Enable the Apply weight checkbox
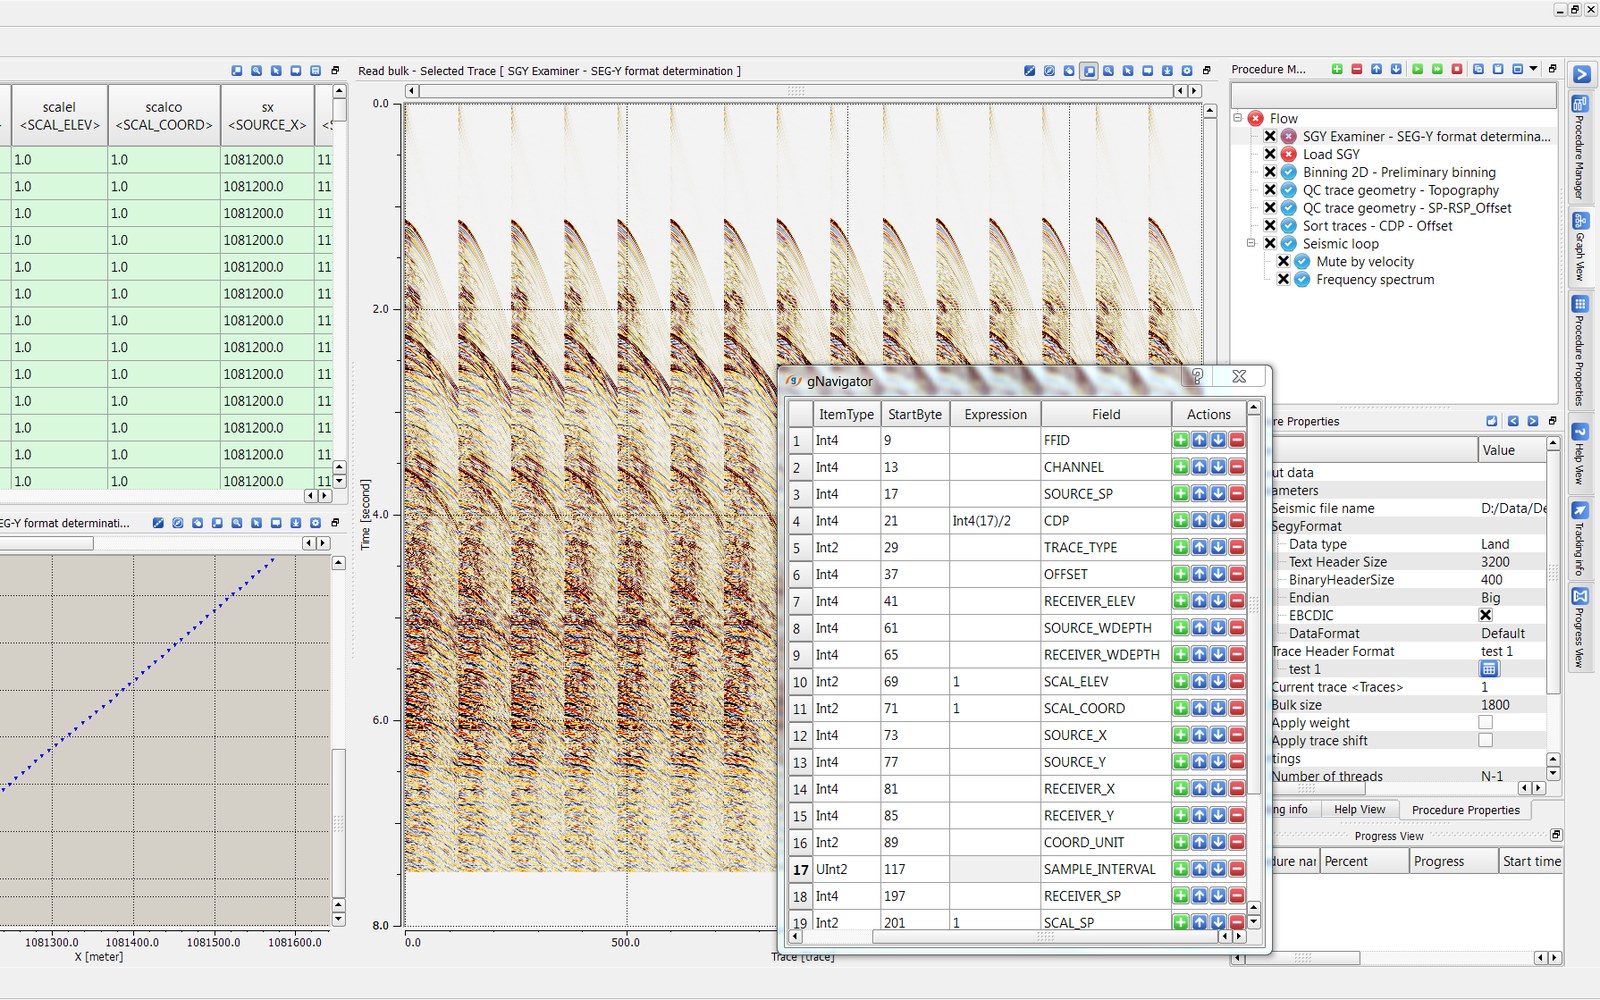The height and width of the screenshot is (1000, 1600). [1486, 722]
